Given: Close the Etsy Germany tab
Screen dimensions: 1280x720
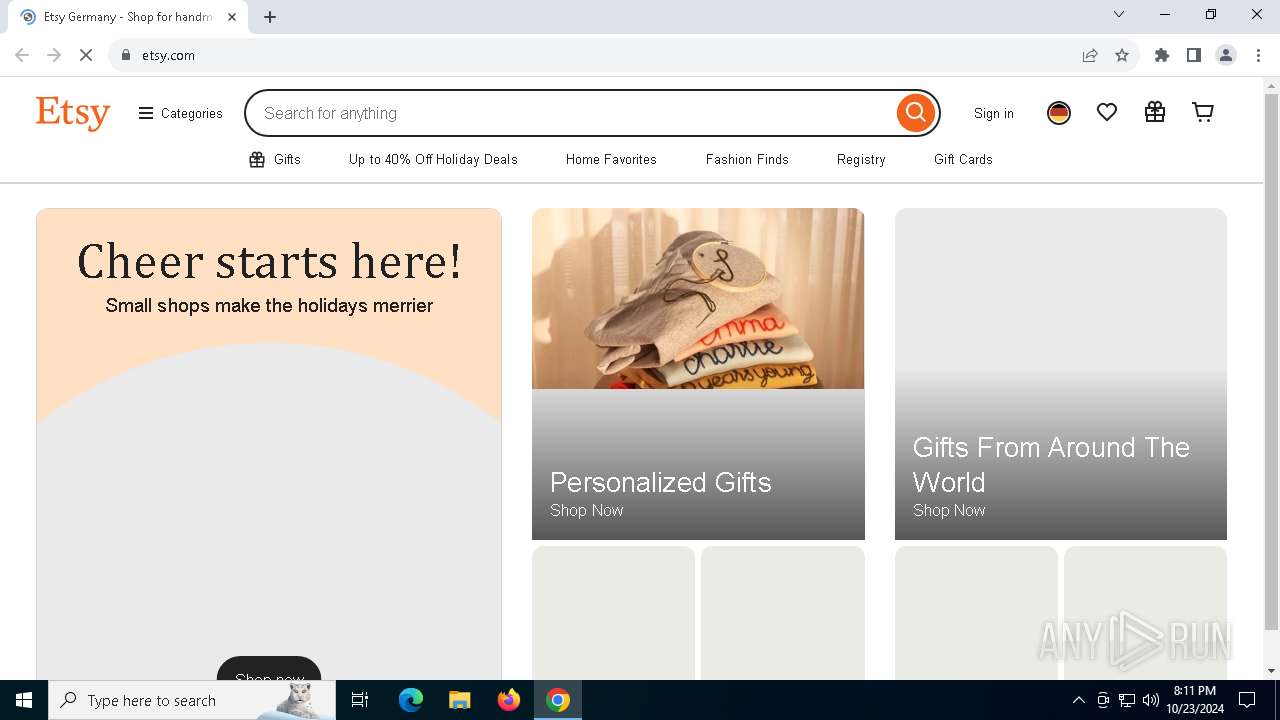Looking at the screenshot, I should (x=232, y=17).
